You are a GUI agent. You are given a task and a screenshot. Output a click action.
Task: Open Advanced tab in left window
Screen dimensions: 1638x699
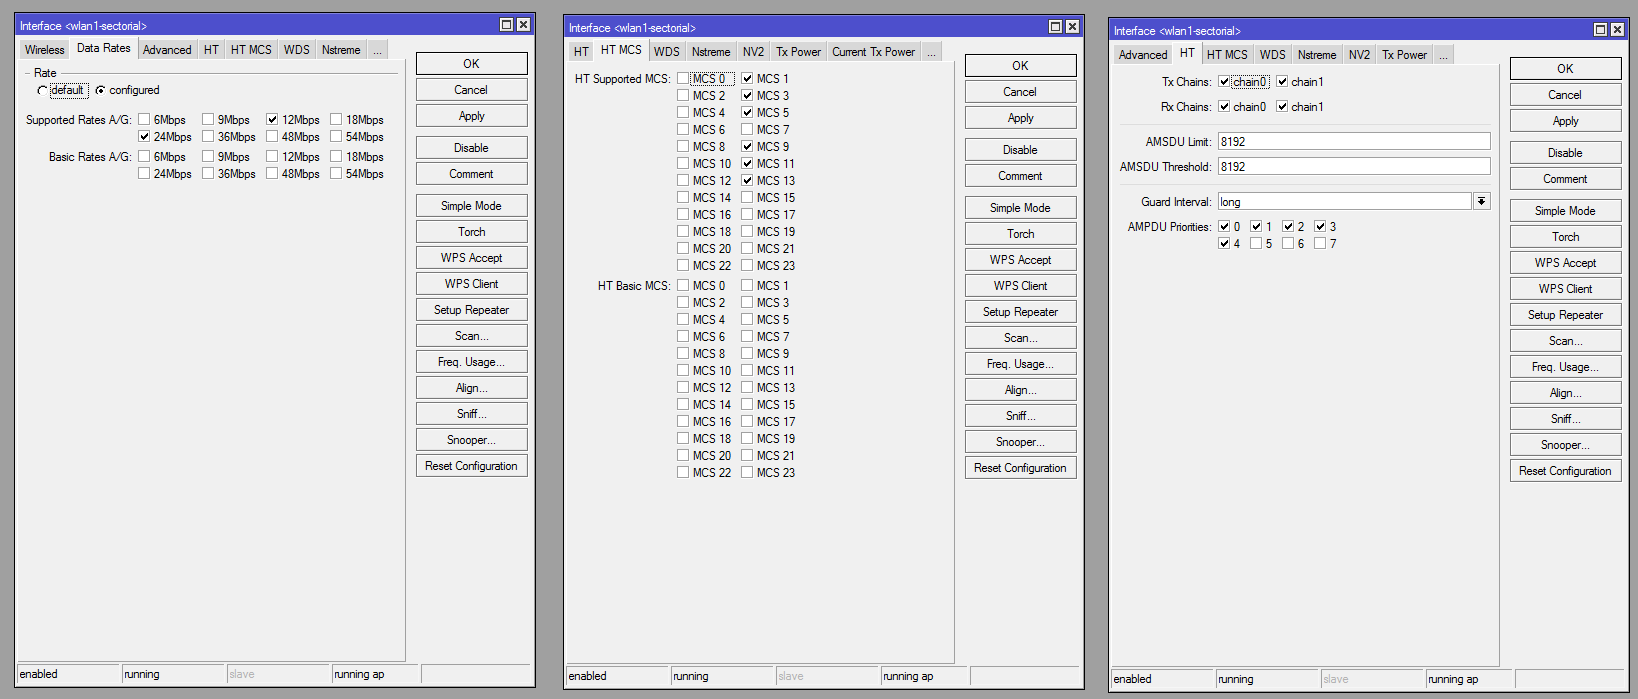(167, 50)
